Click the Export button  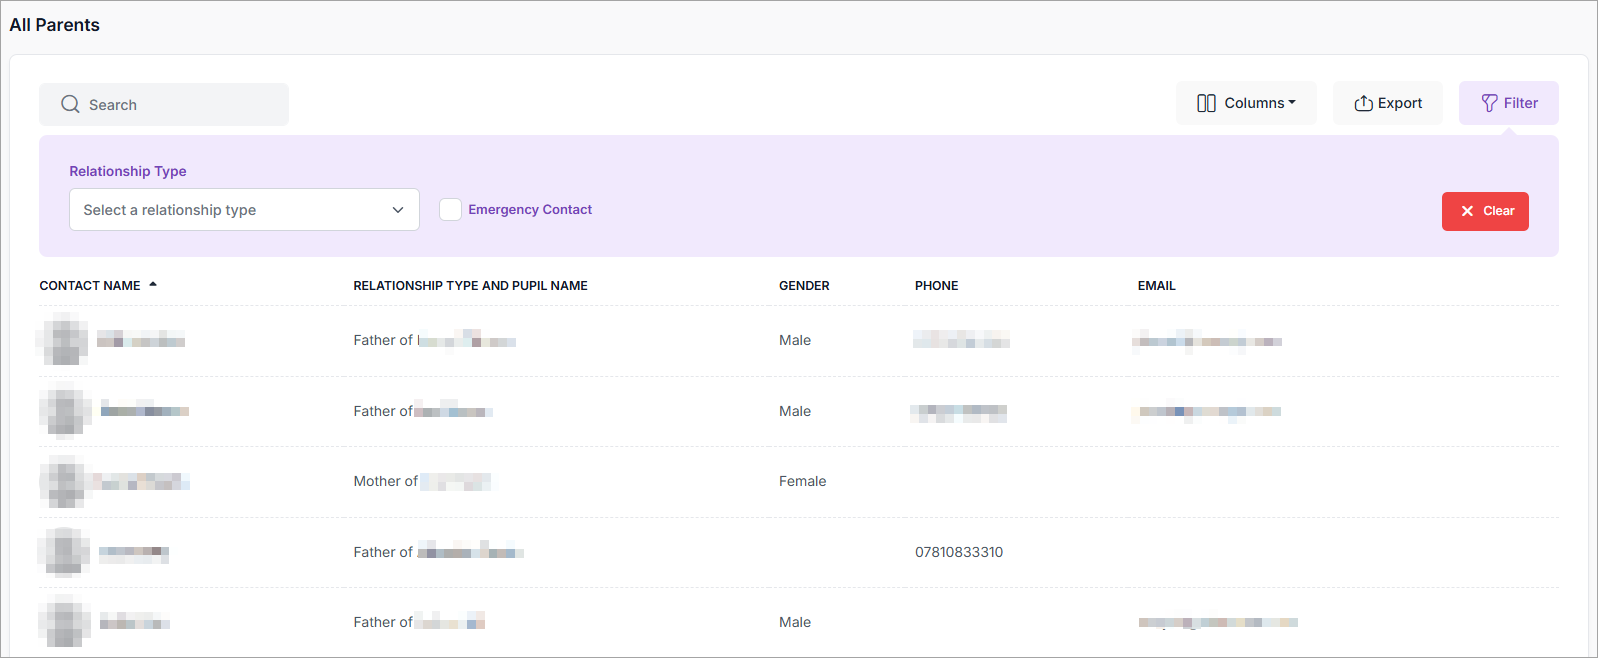pyautogui.click(x=1387, y=103)
